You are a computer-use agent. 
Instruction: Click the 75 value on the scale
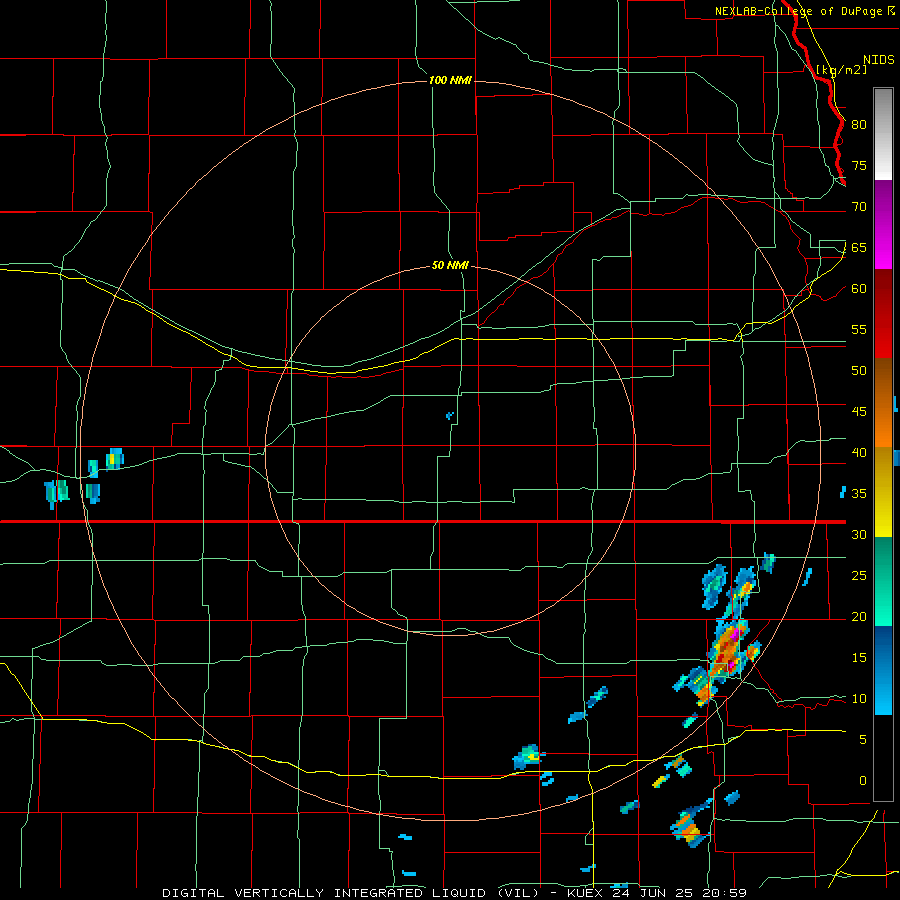(859, 165)
